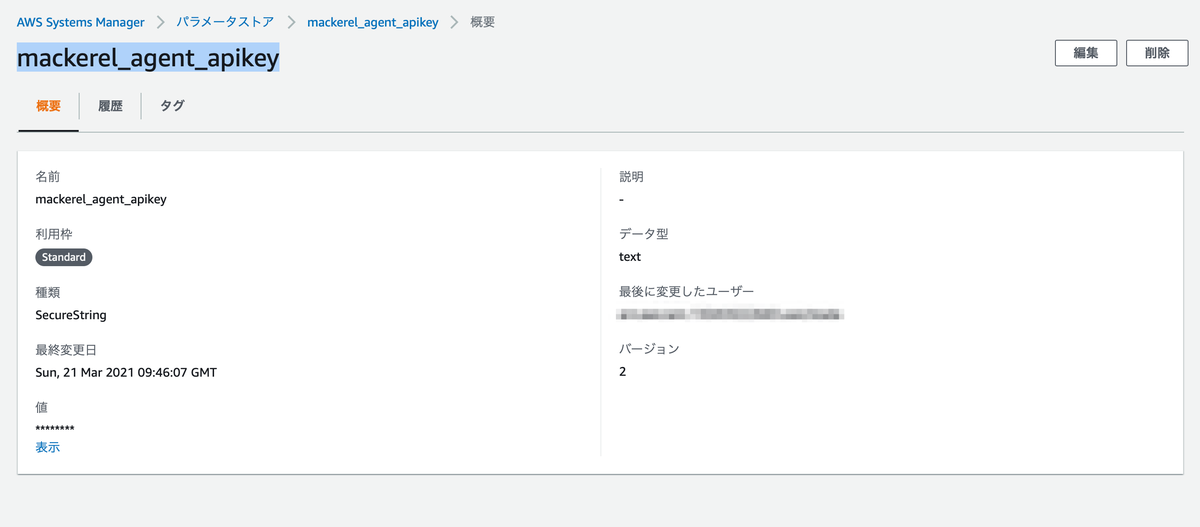Click the blurred last-modified user value

(x=731, y=314)
